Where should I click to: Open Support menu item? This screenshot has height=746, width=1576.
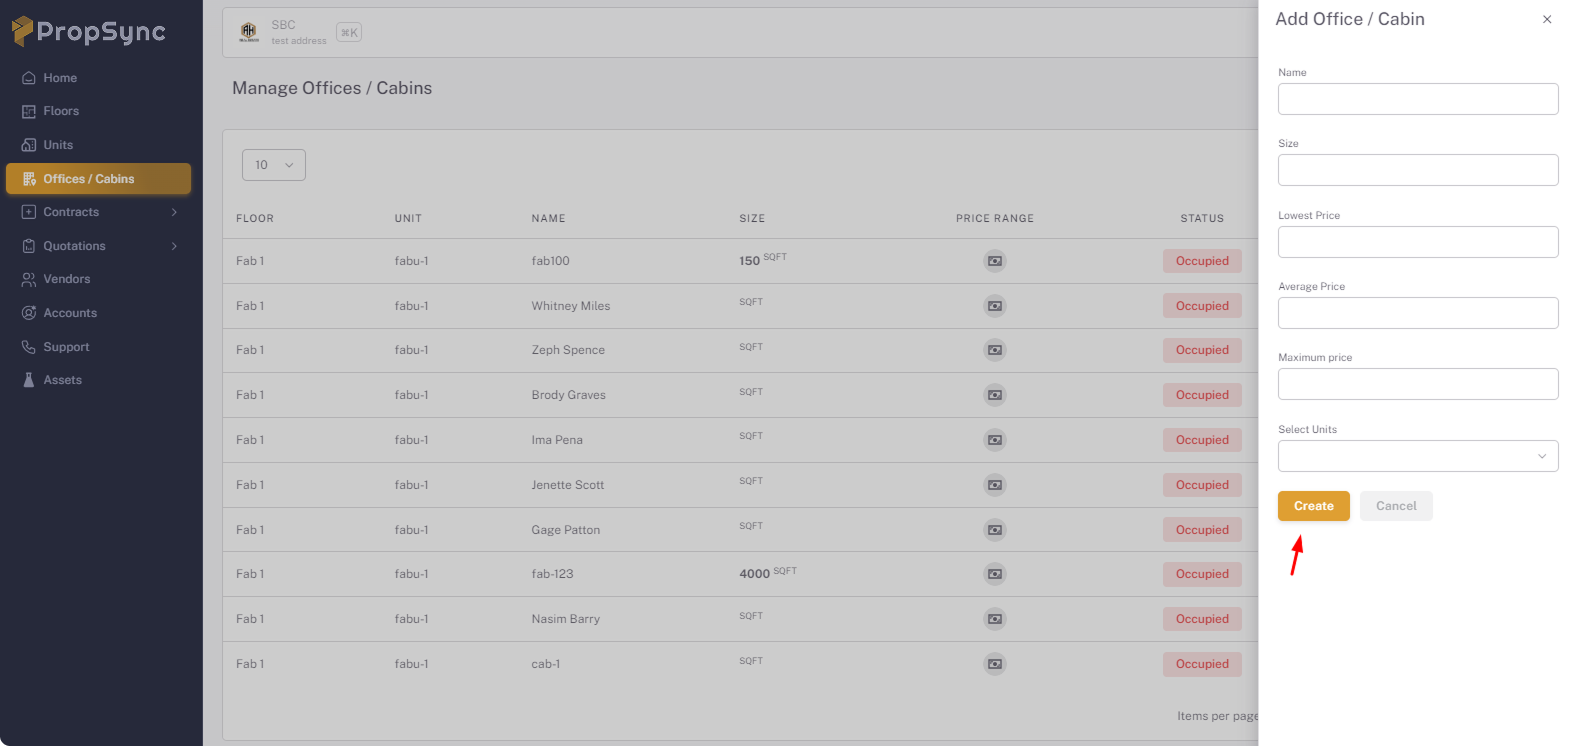(x=98, y=347)
